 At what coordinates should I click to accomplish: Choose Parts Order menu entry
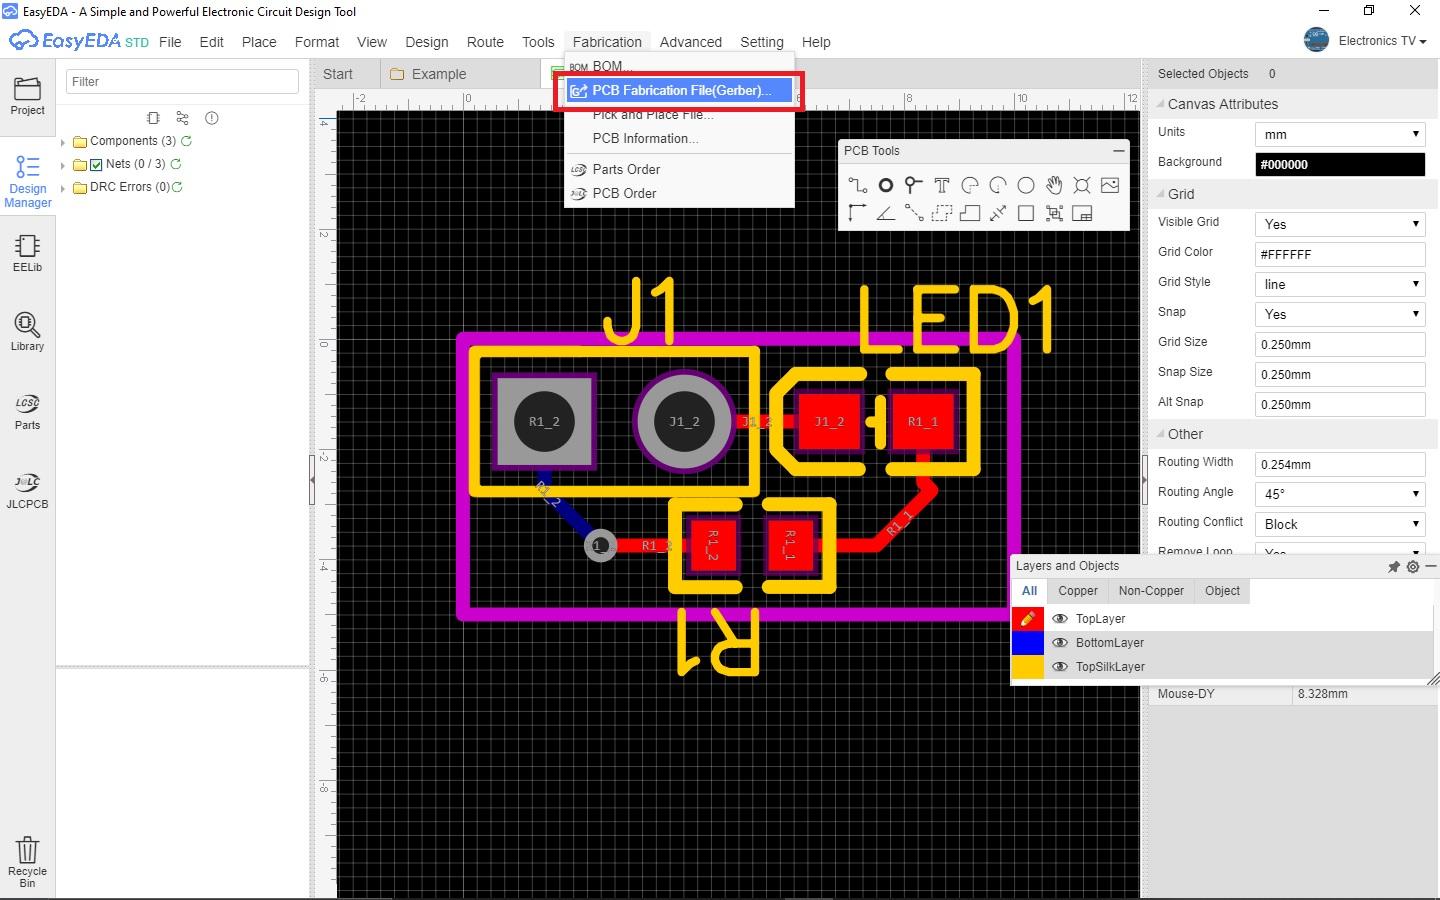click(680, 169)
